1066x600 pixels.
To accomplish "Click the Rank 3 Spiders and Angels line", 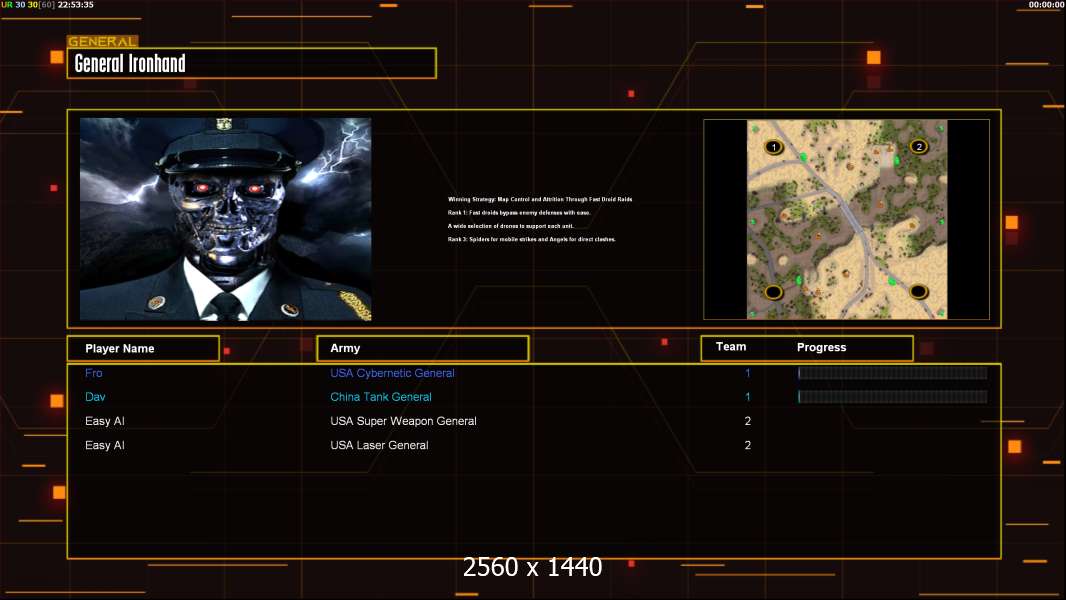I will (x=532, y=239).
